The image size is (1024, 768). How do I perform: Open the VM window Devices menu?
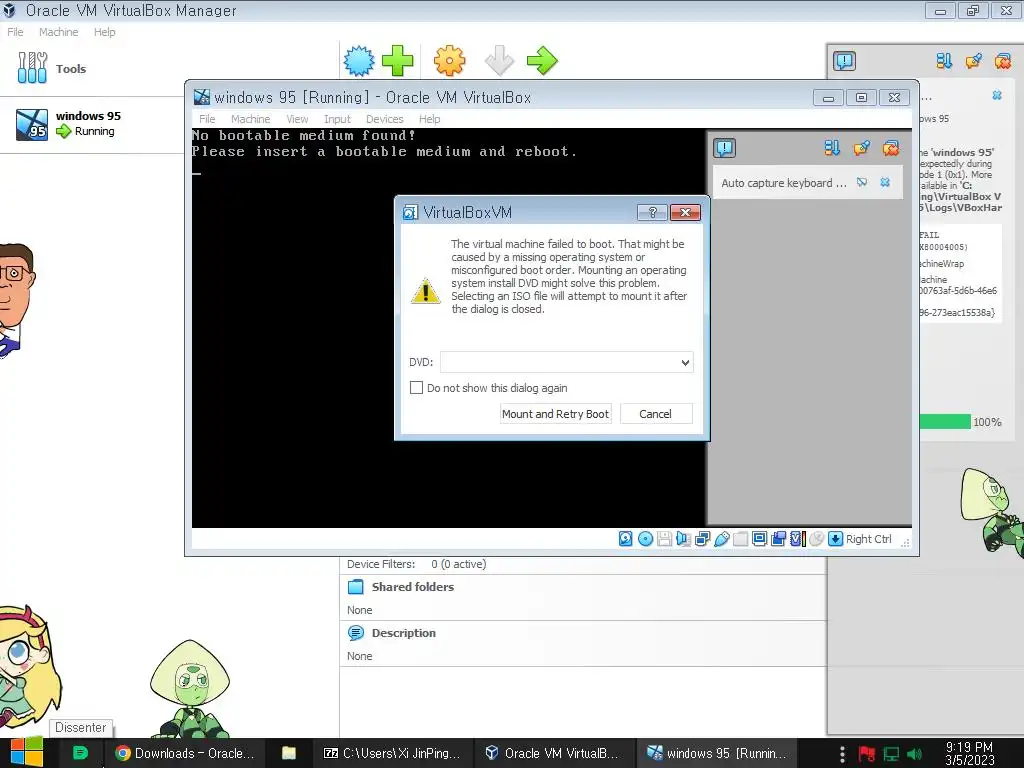coord(385,119)
